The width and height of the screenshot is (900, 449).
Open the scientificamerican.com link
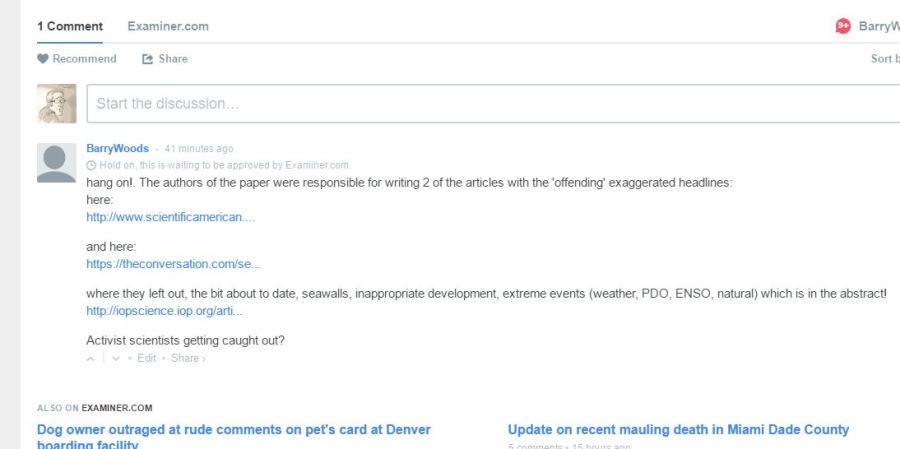171,217
